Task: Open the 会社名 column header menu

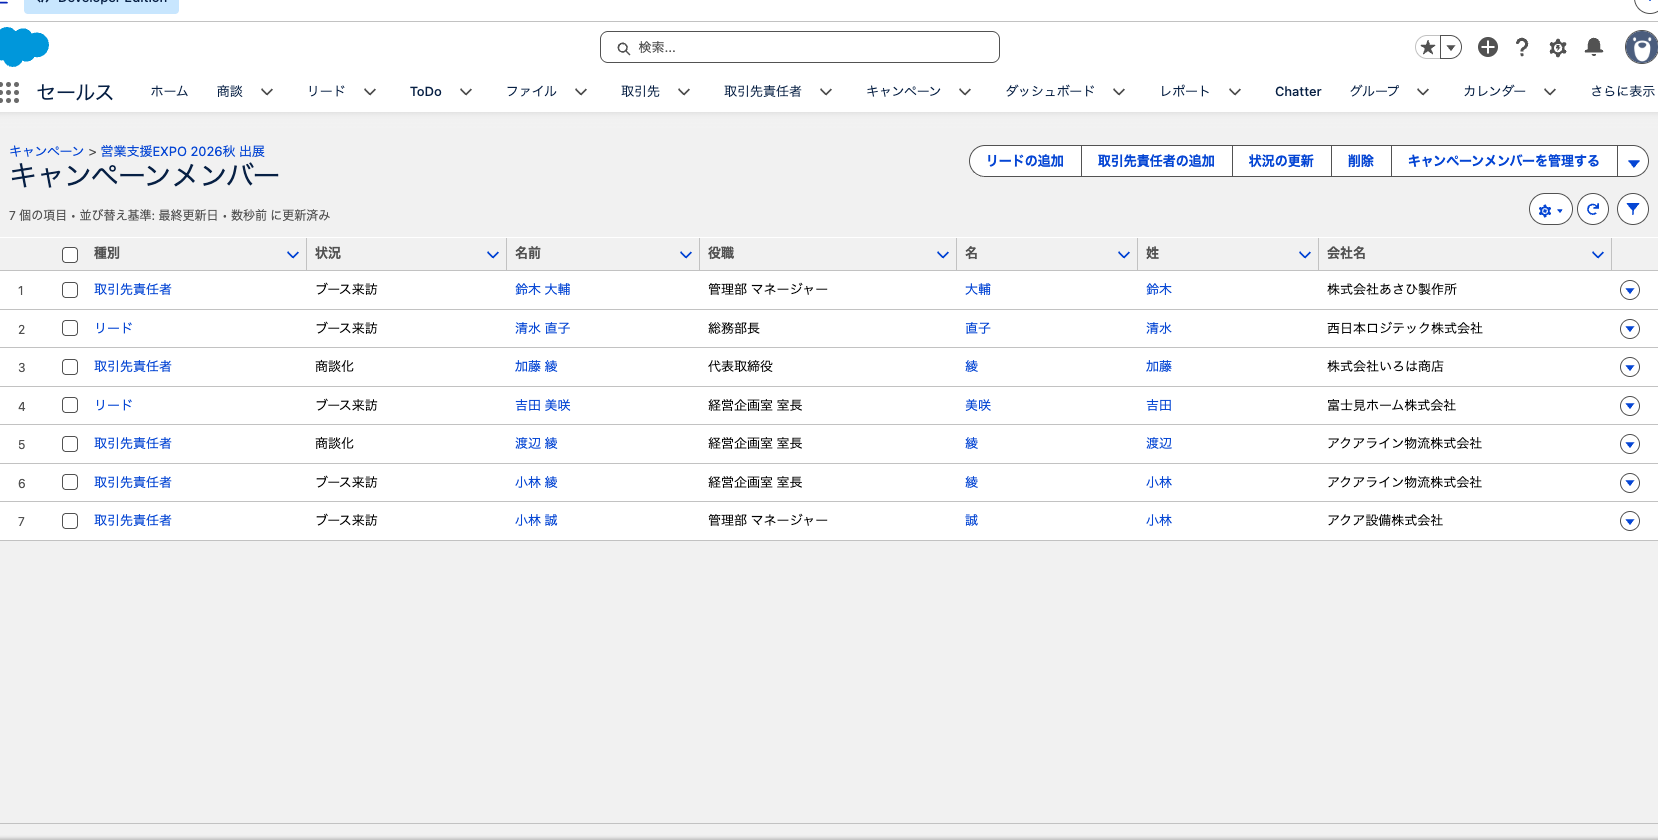Action: click(x=1598, y=254)
